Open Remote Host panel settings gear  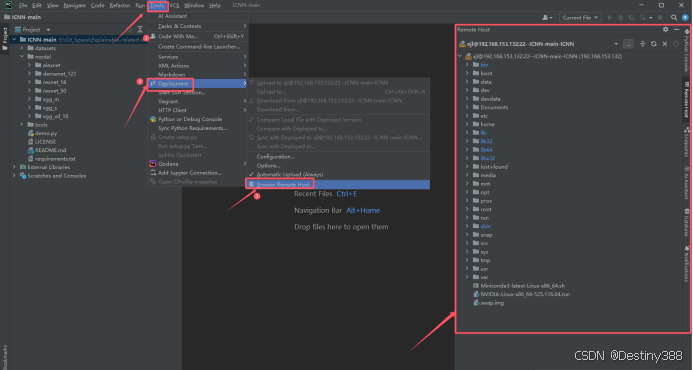(666, 30)
